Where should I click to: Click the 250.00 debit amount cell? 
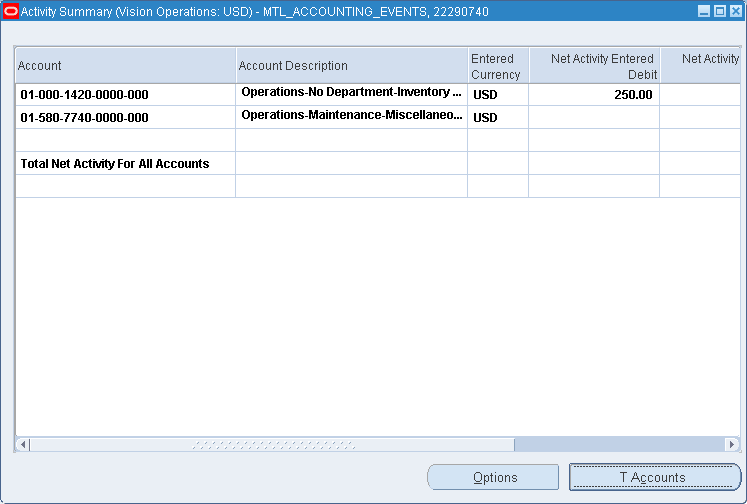[x=595, y=94]
